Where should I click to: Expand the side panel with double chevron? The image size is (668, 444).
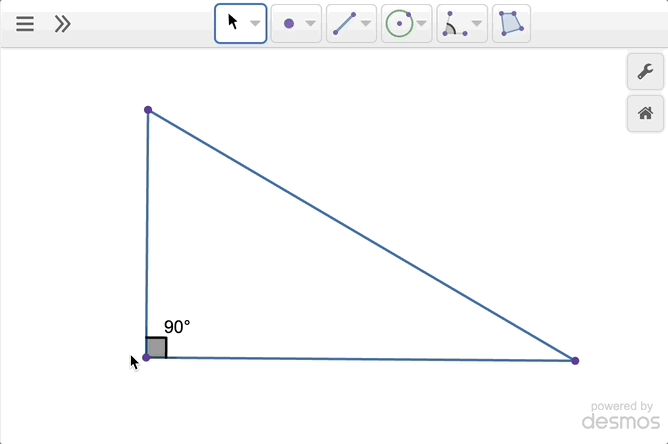(62, 24)
